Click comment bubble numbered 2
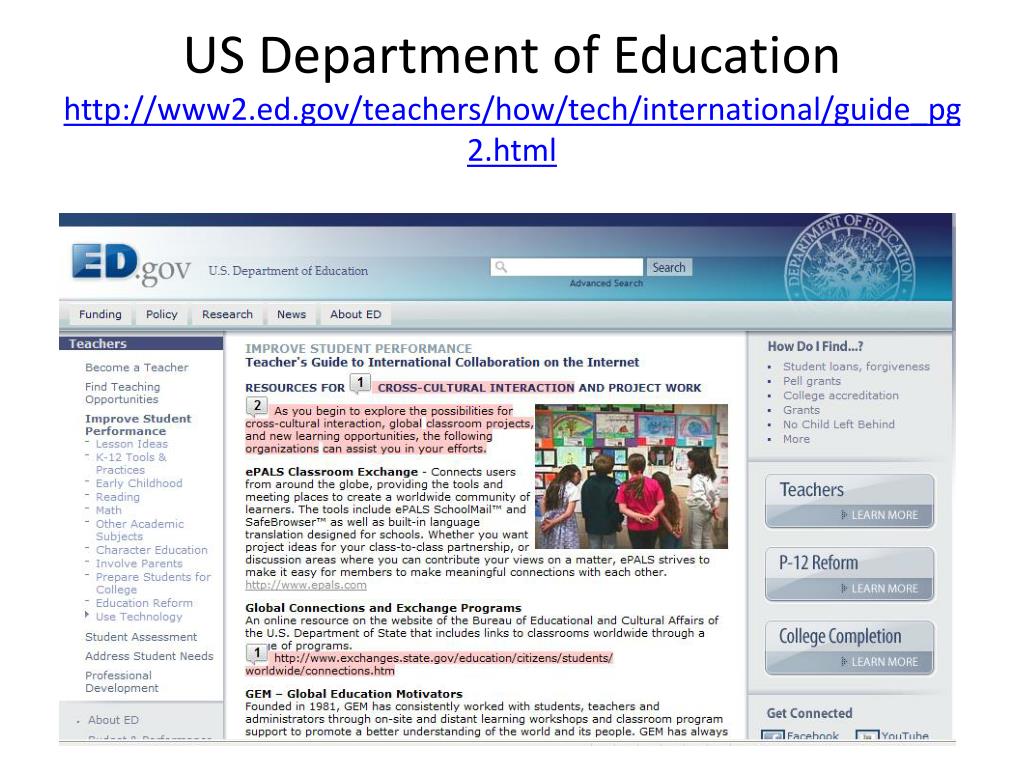This screenshot has height=768, width=1024. [x=257, y=407]
